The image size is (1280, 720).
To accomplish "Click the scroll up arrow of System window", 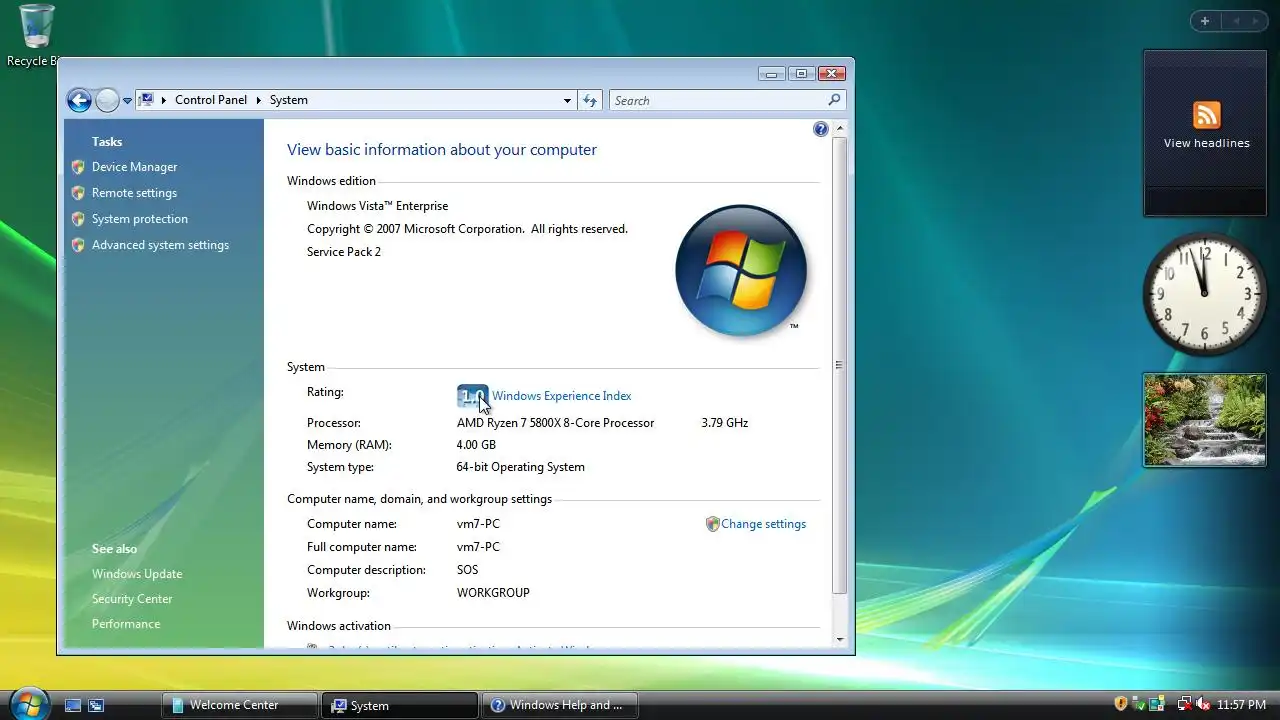I will click(840, 128).
